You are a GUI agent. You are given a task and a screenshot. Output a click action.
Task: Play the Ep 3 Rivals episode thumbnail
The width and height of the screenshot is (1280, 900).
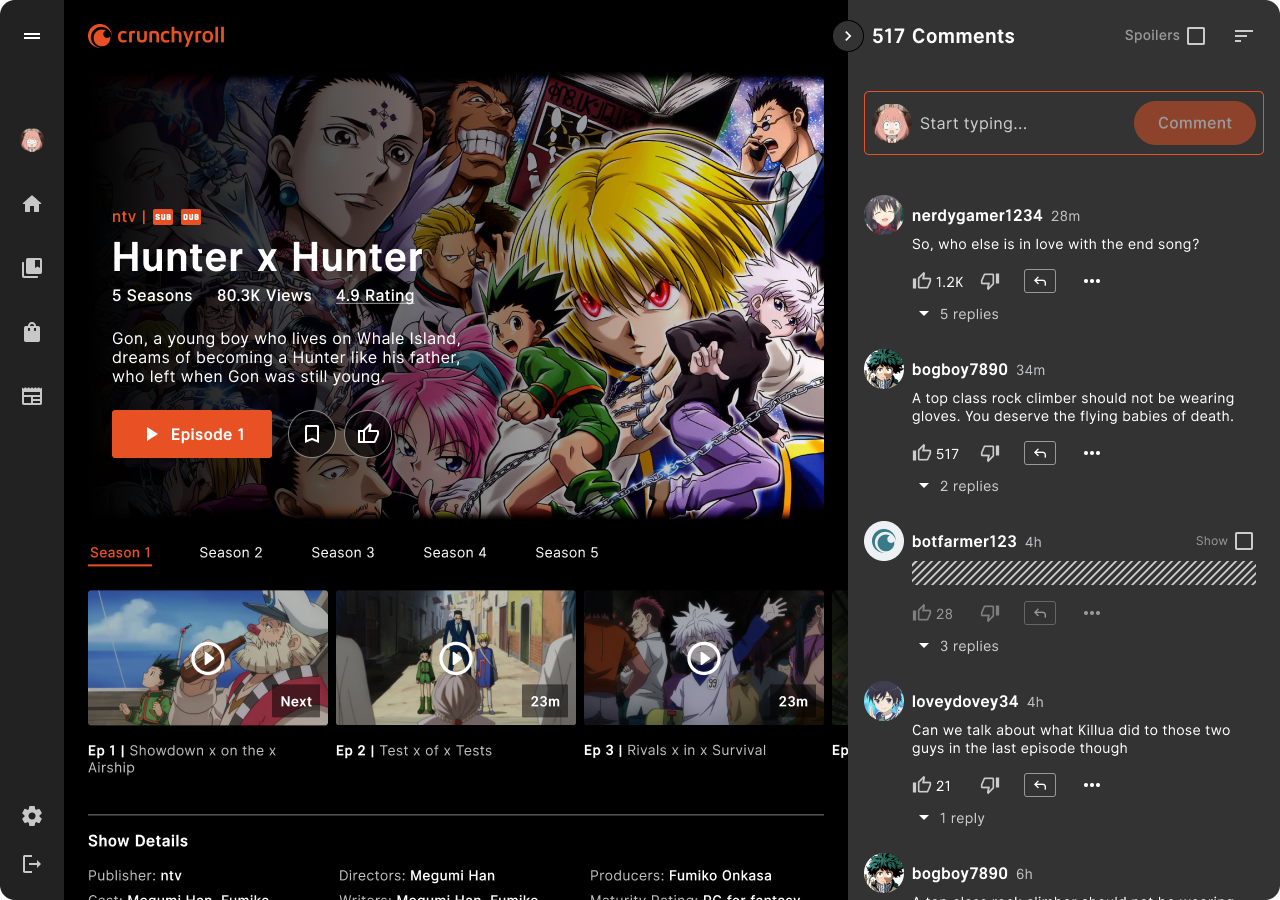[703, 658]
